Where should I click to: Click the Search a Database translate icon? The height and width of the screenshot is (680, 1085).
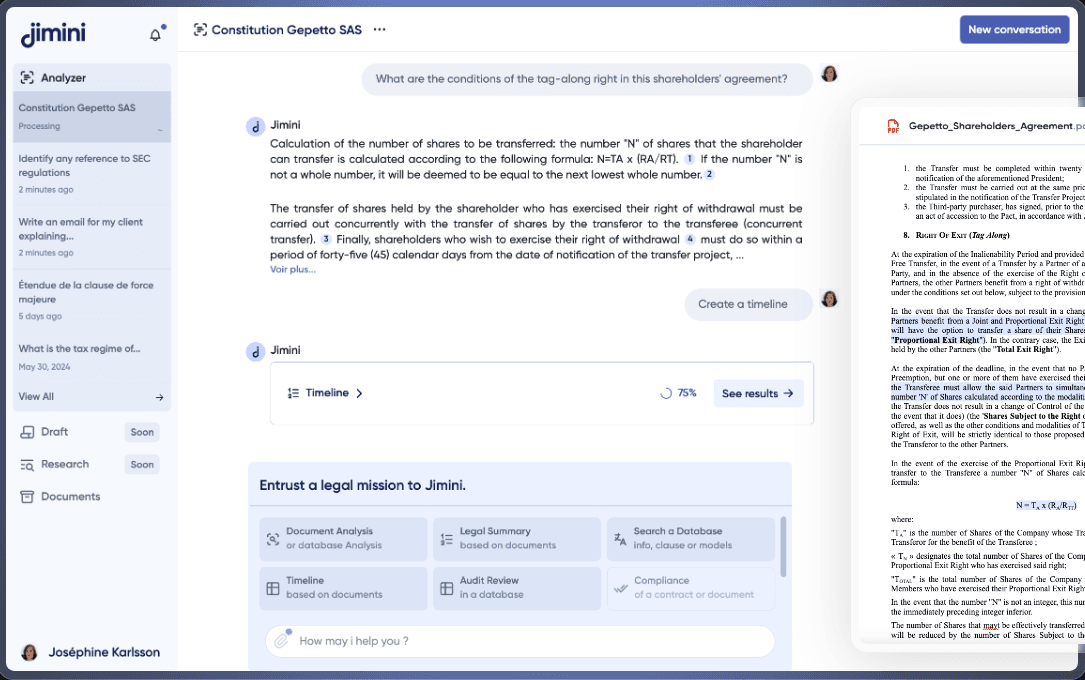620,538
